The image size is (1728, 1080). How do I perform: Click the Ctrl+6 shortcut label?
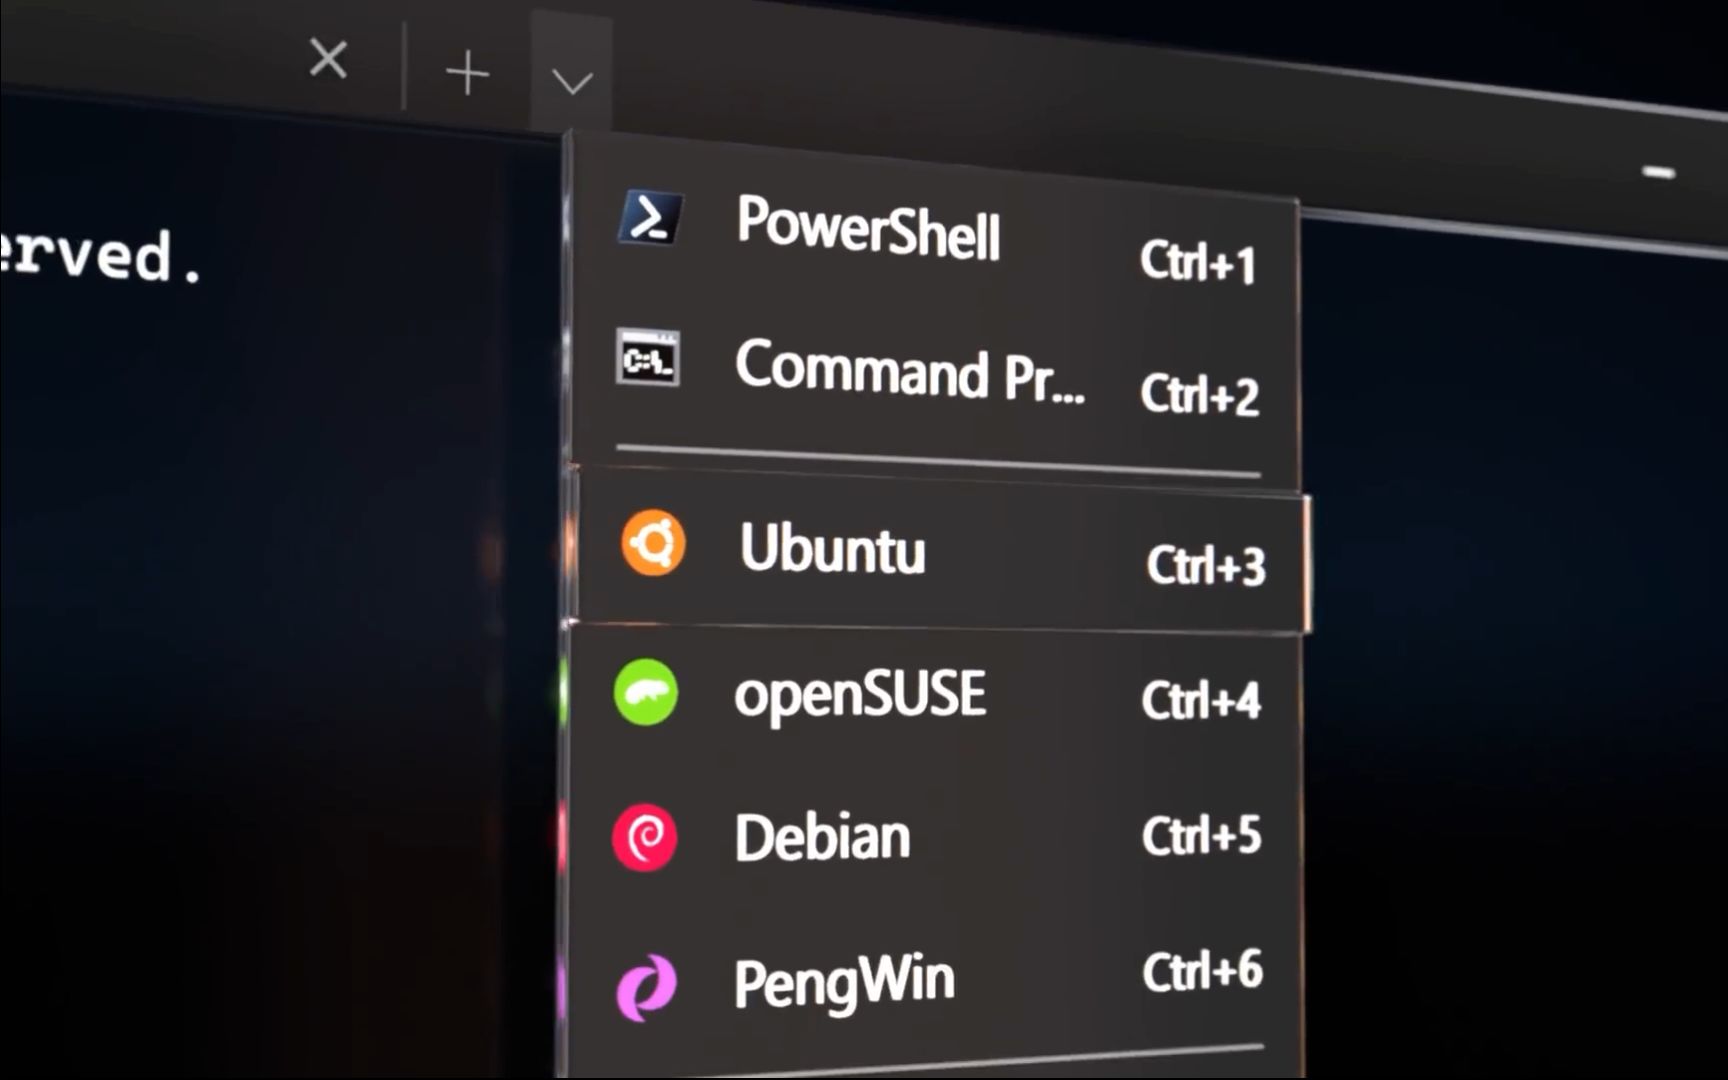pos(1203,971)
